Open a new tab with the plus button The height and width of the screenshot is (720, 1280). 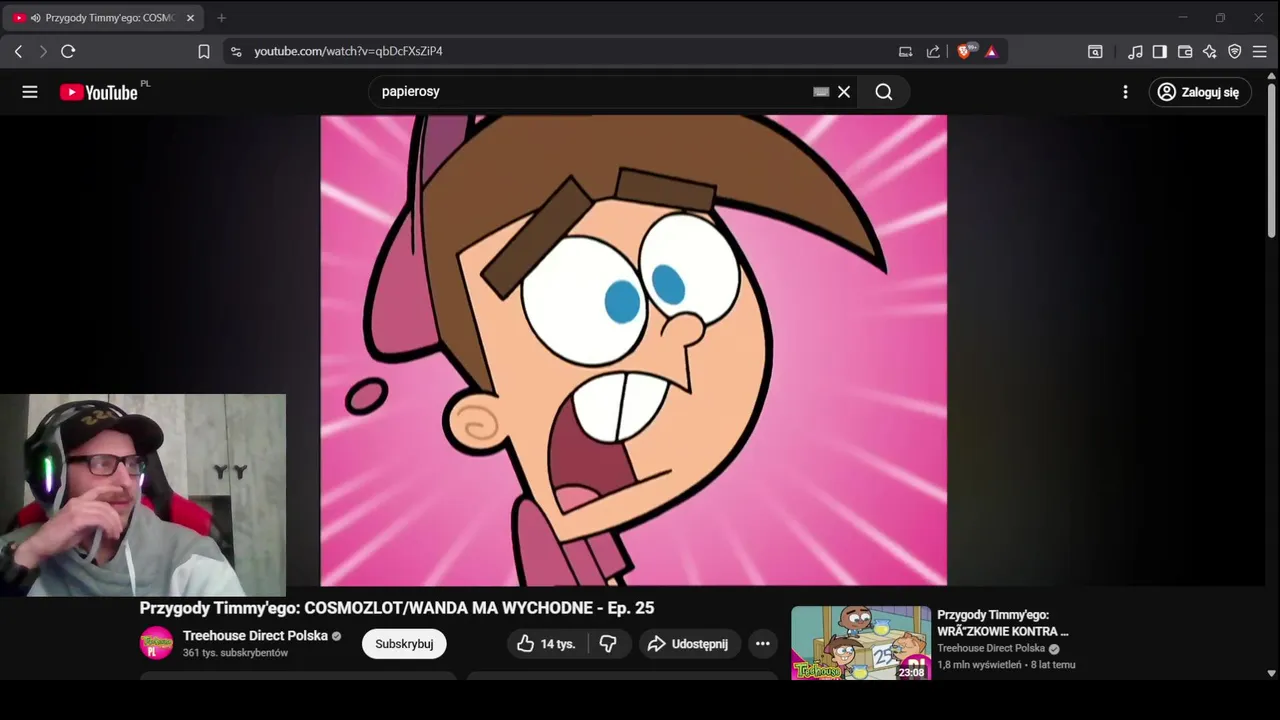(x=221, y=18)
